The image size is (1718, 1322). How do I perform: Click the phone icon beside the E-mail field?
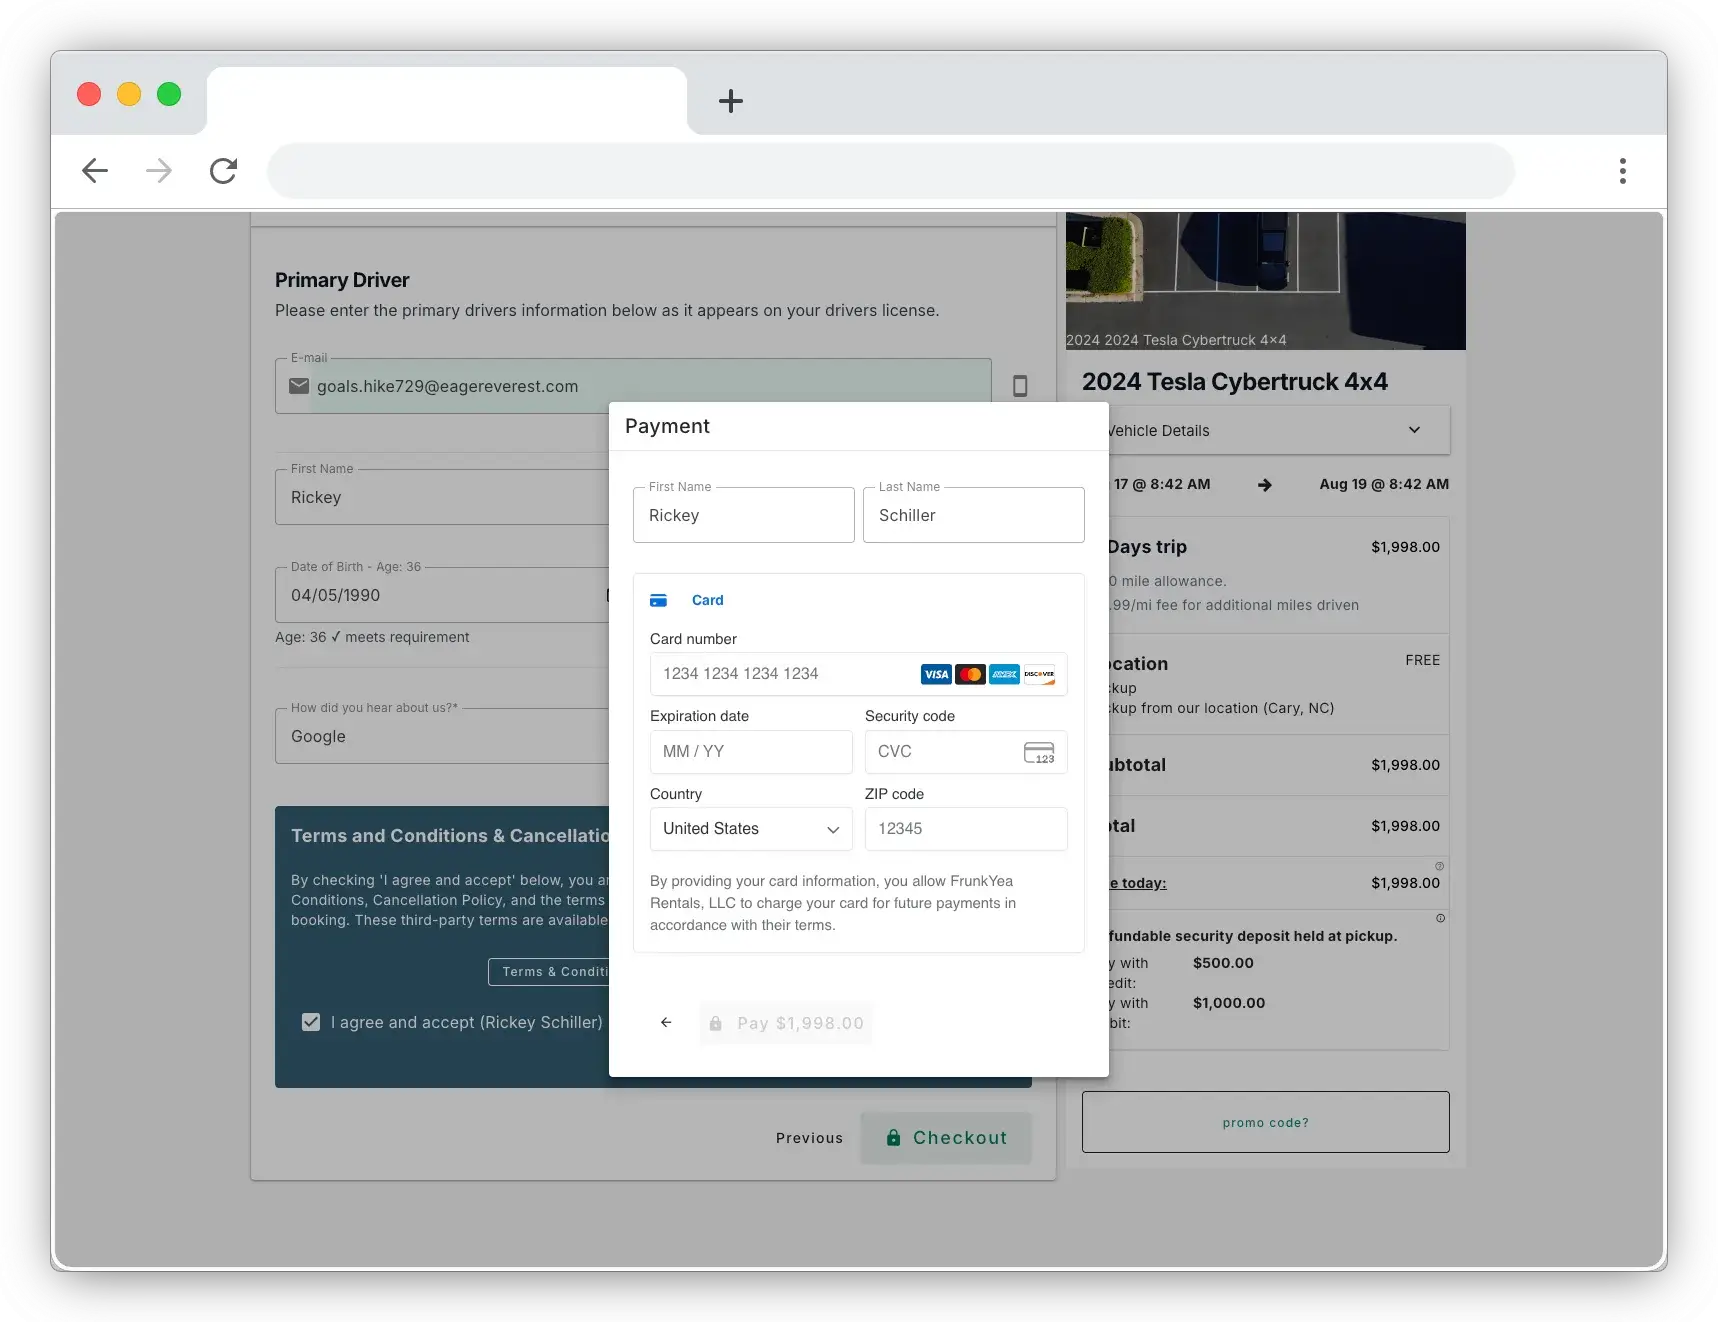coord(1020,386)
